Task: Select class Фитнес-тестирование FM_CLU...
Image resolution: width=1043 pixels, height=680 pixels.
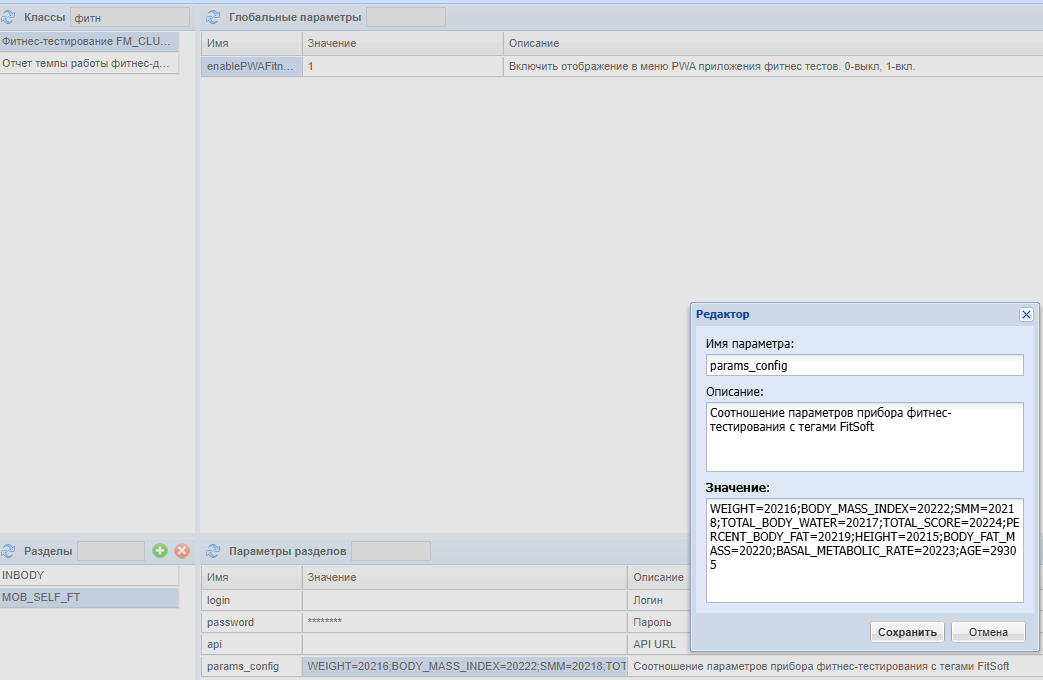Action: [89, 41]
